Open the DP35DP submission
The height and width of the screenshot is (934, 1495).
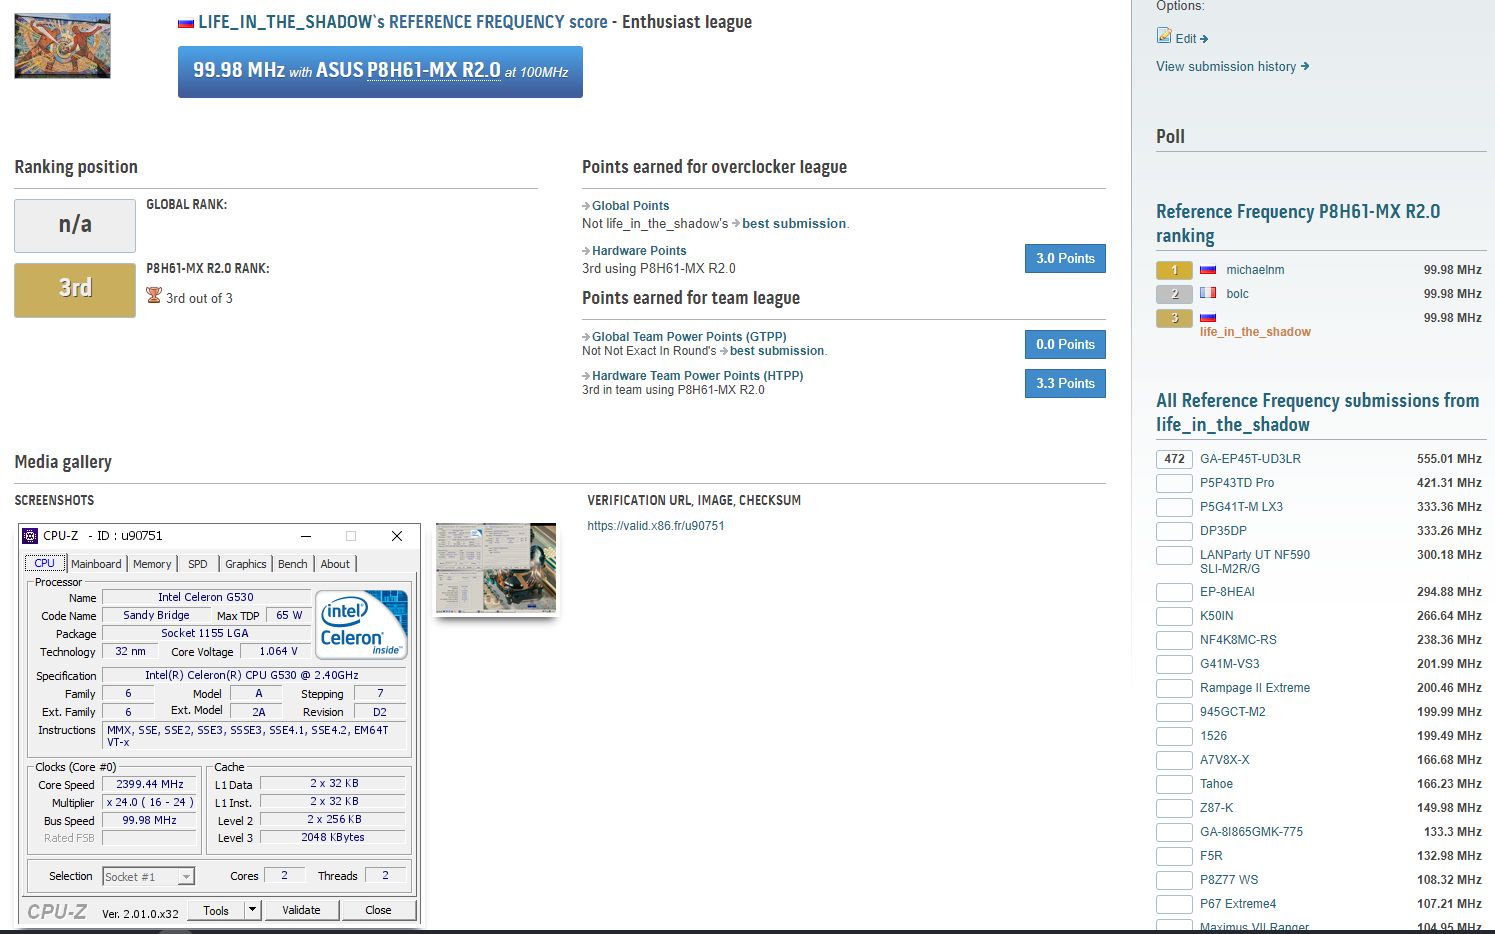(1223, 531)
